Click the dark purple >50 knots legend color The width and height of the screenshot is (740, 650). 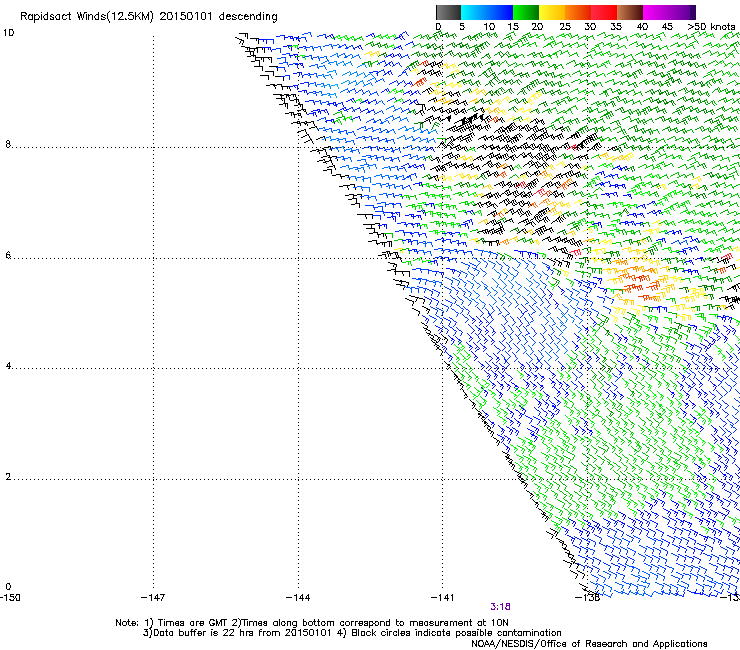(x=693, y=12)
